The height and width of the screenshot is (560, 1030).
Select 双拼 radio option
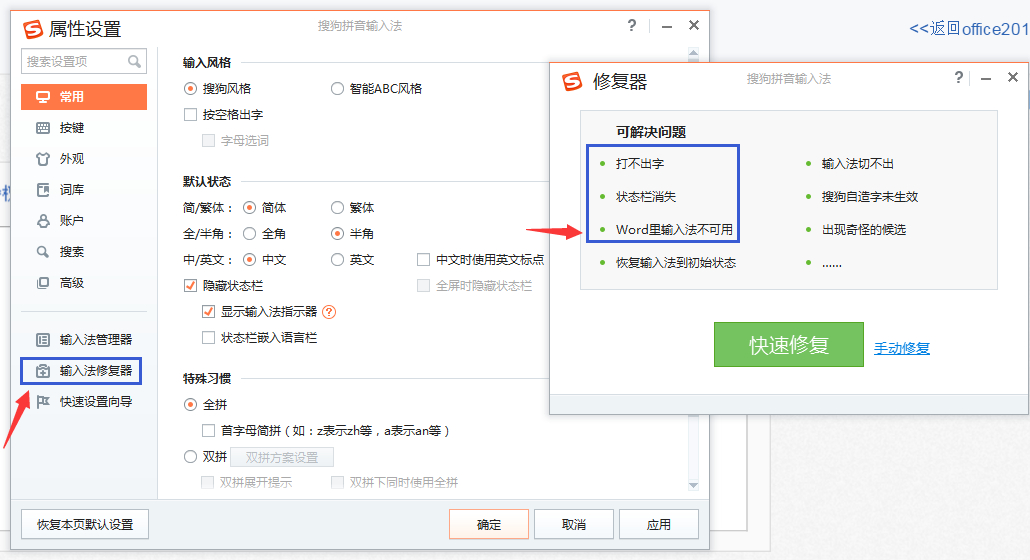click(190, 457)
